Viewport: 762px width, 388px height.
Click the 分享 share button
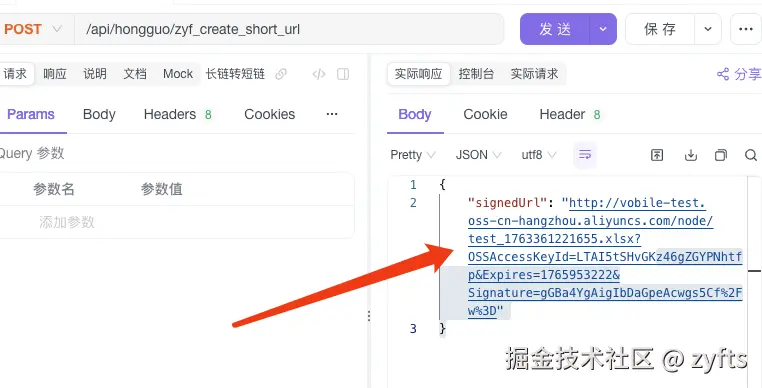(x=739, y=74)
